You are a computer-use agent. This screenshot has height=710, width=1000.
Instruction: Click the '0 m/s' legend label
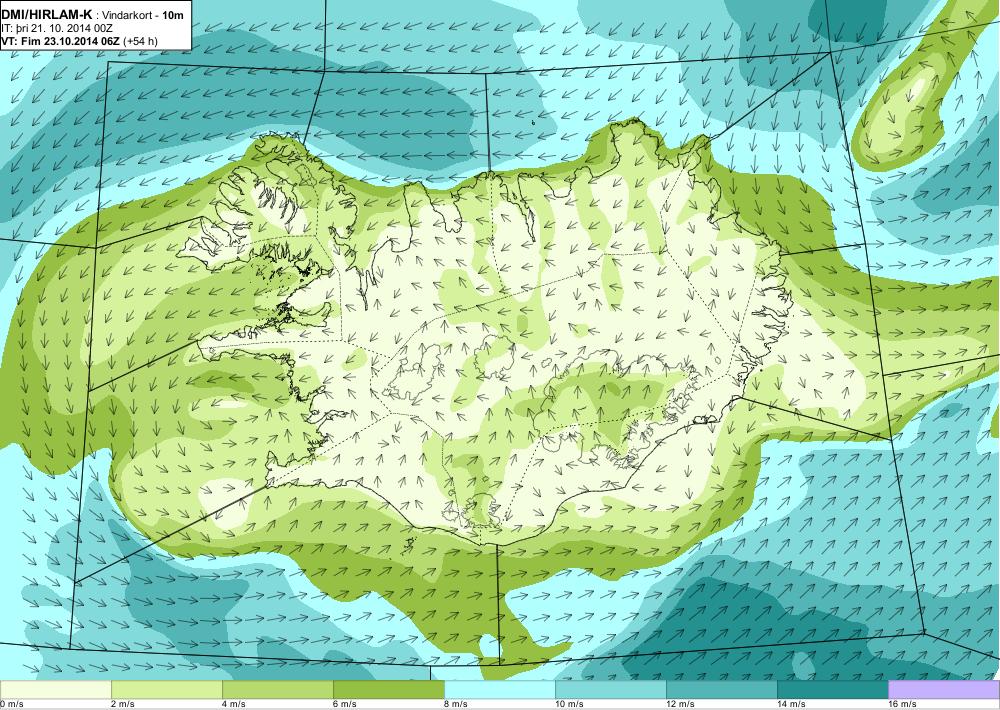pyautogui.click(x=11, y=704)
